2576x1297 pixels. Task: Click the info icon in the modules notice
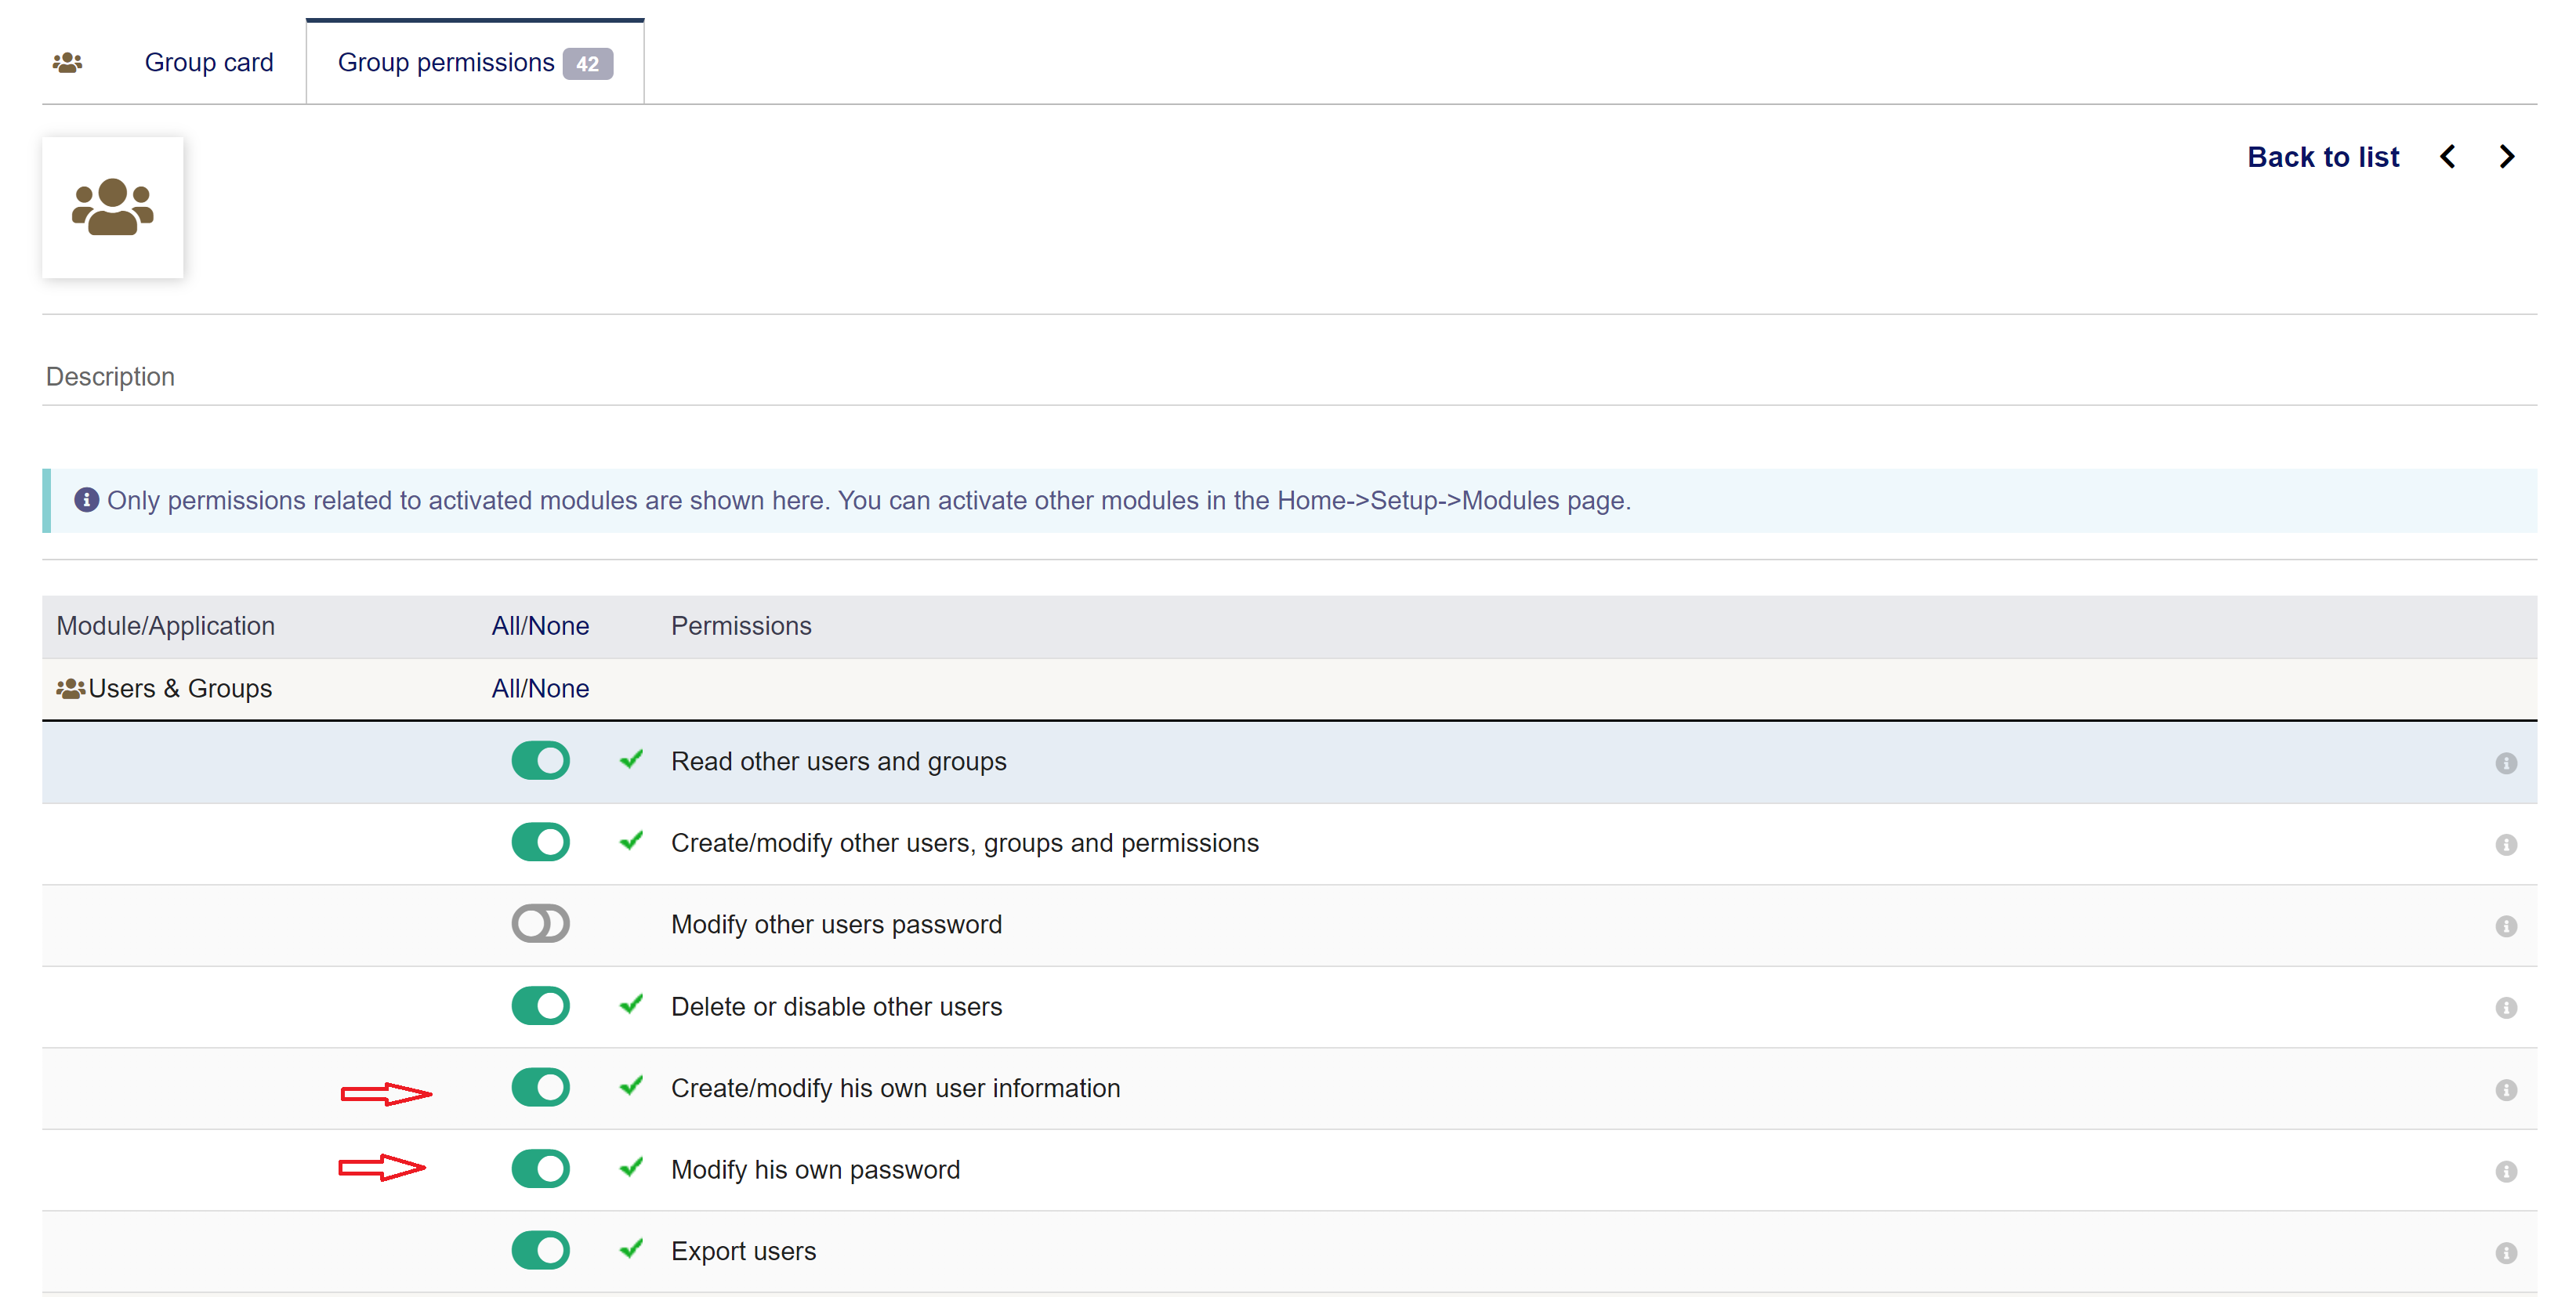coord(87,500)
